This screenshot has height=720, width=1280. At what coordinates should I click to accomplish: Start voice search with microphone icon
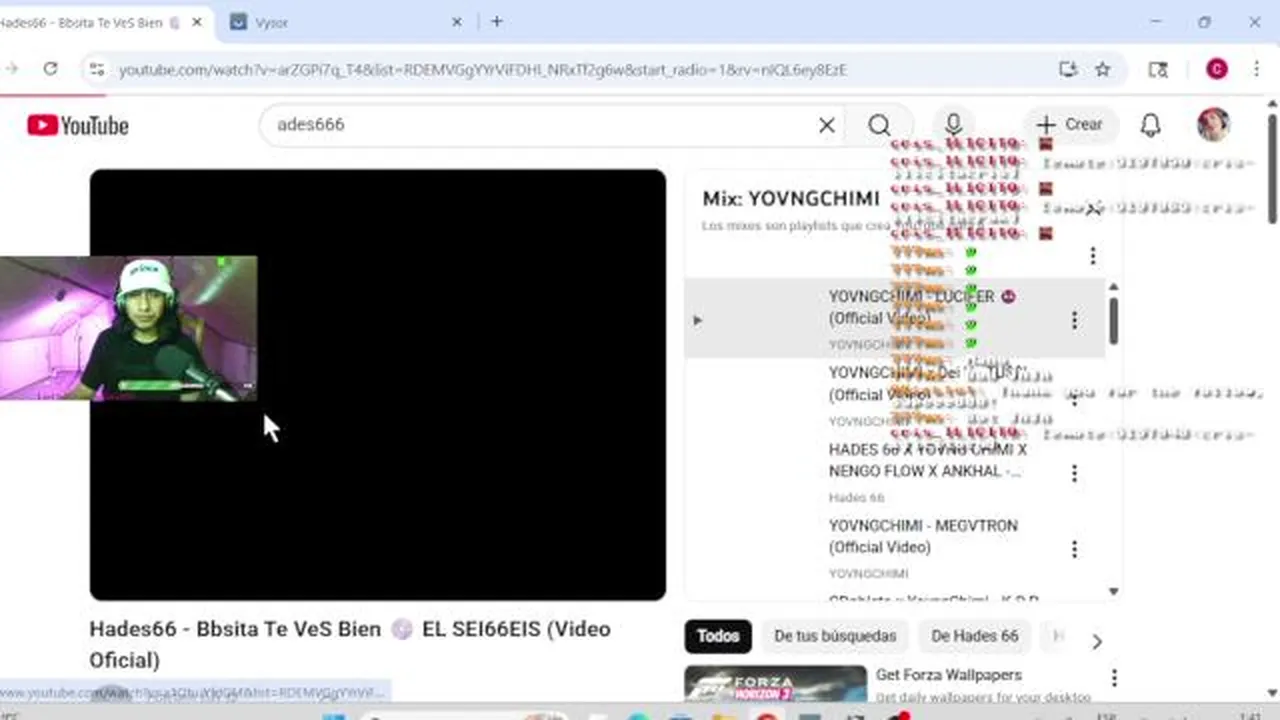click(953, 125)
